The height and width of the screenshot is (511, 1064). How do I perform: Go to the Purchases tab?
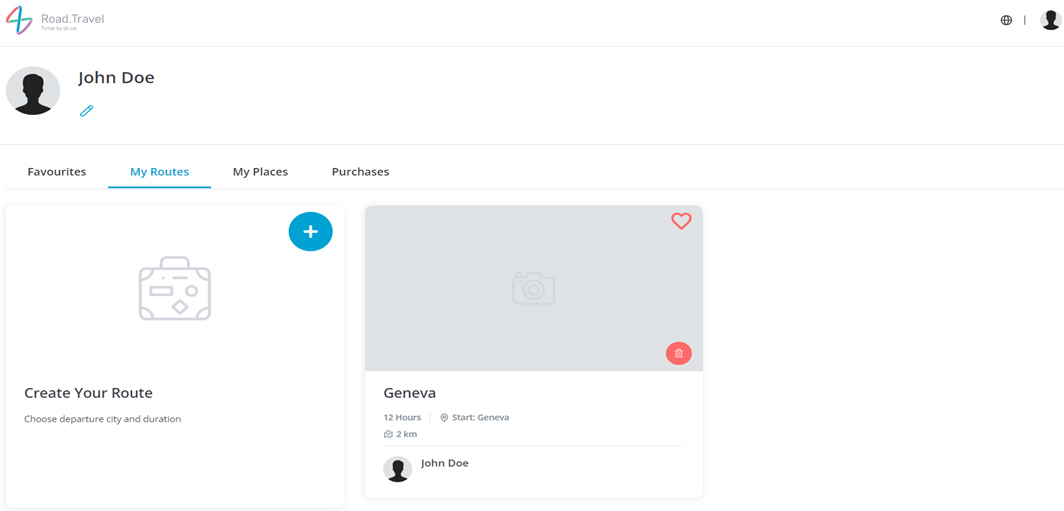360,172
